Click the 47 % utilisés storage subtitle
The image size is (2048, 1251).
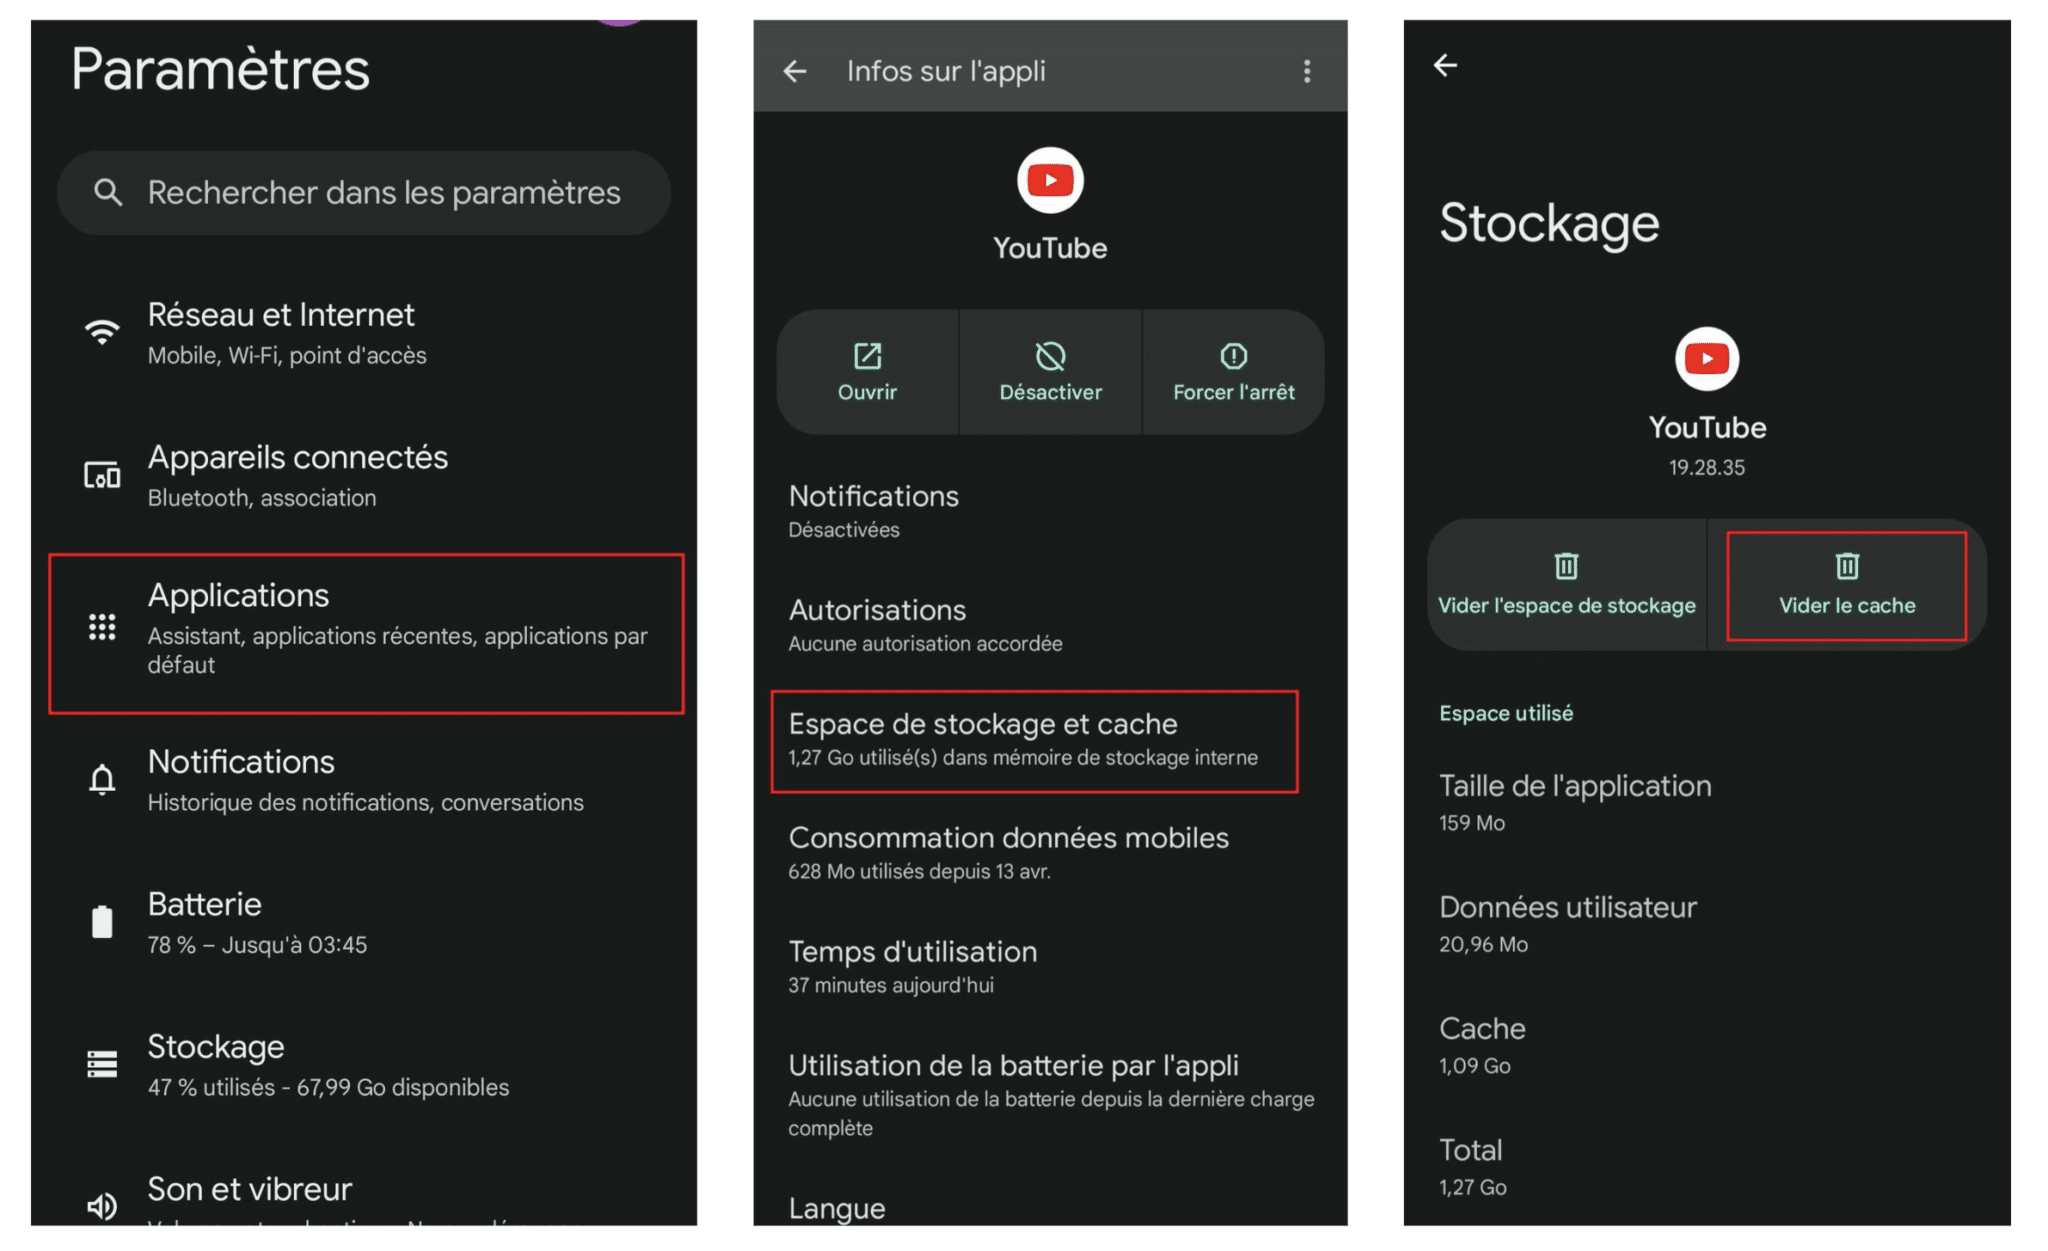(328, 1088)
